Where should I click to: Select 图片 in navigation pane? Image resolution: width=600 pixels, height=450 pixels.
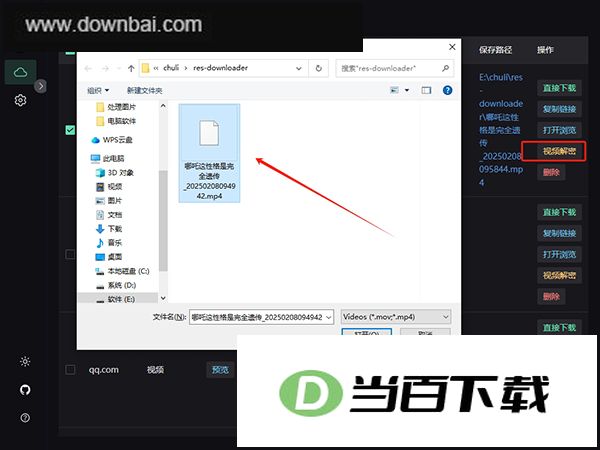pyautogui.click(x=109, y=201)
